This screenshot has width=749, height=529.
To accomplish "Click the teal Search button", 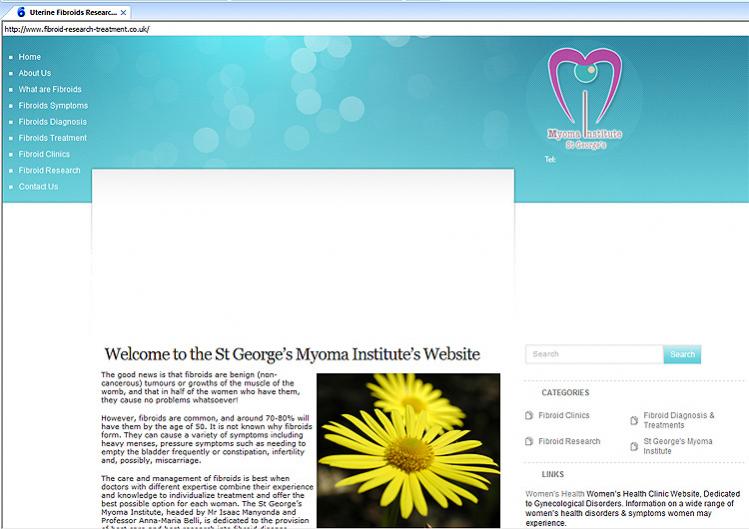I will pos(682,354).
